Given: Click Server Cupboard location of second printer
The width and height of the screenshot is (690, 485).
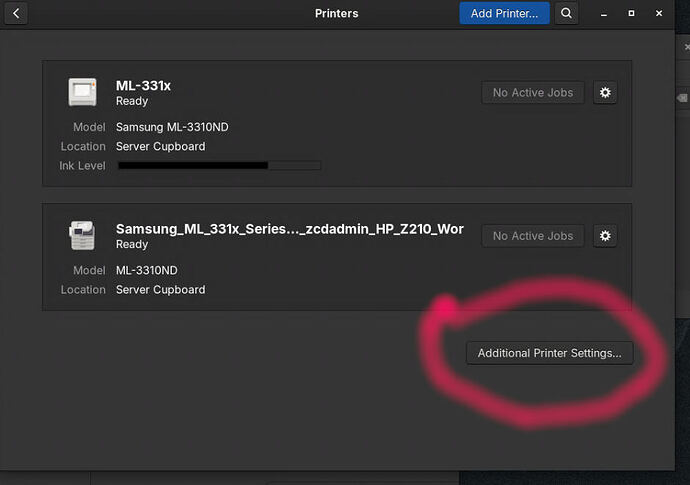Looking at the screenshot, I should (x=160, y=289).
